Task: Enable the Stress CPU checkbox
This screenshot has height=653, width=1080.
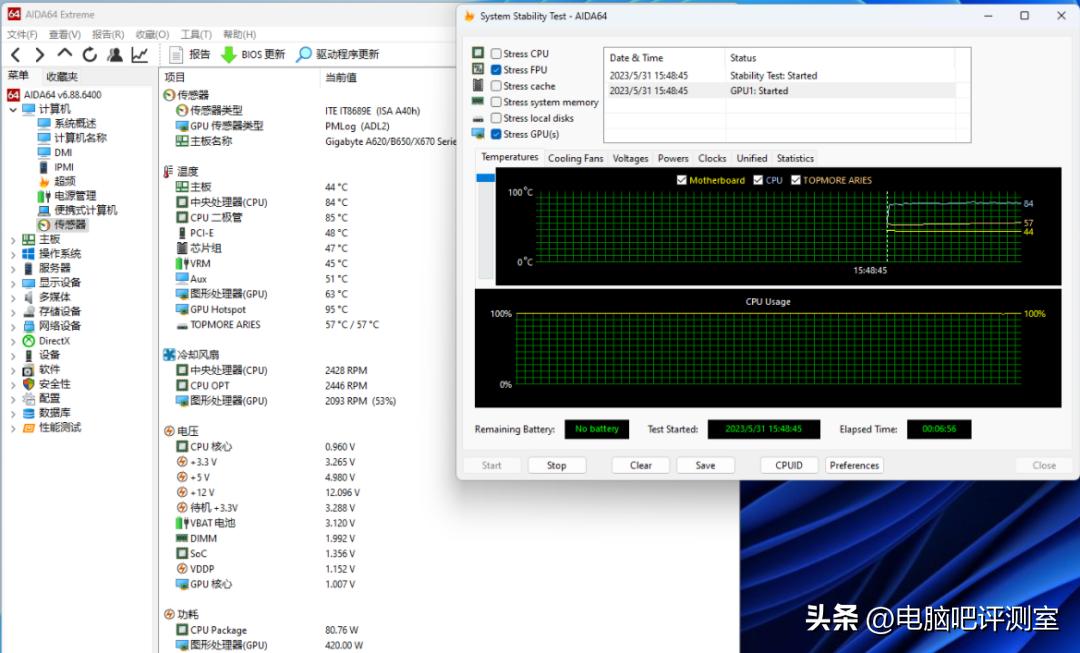Action: 494,53
